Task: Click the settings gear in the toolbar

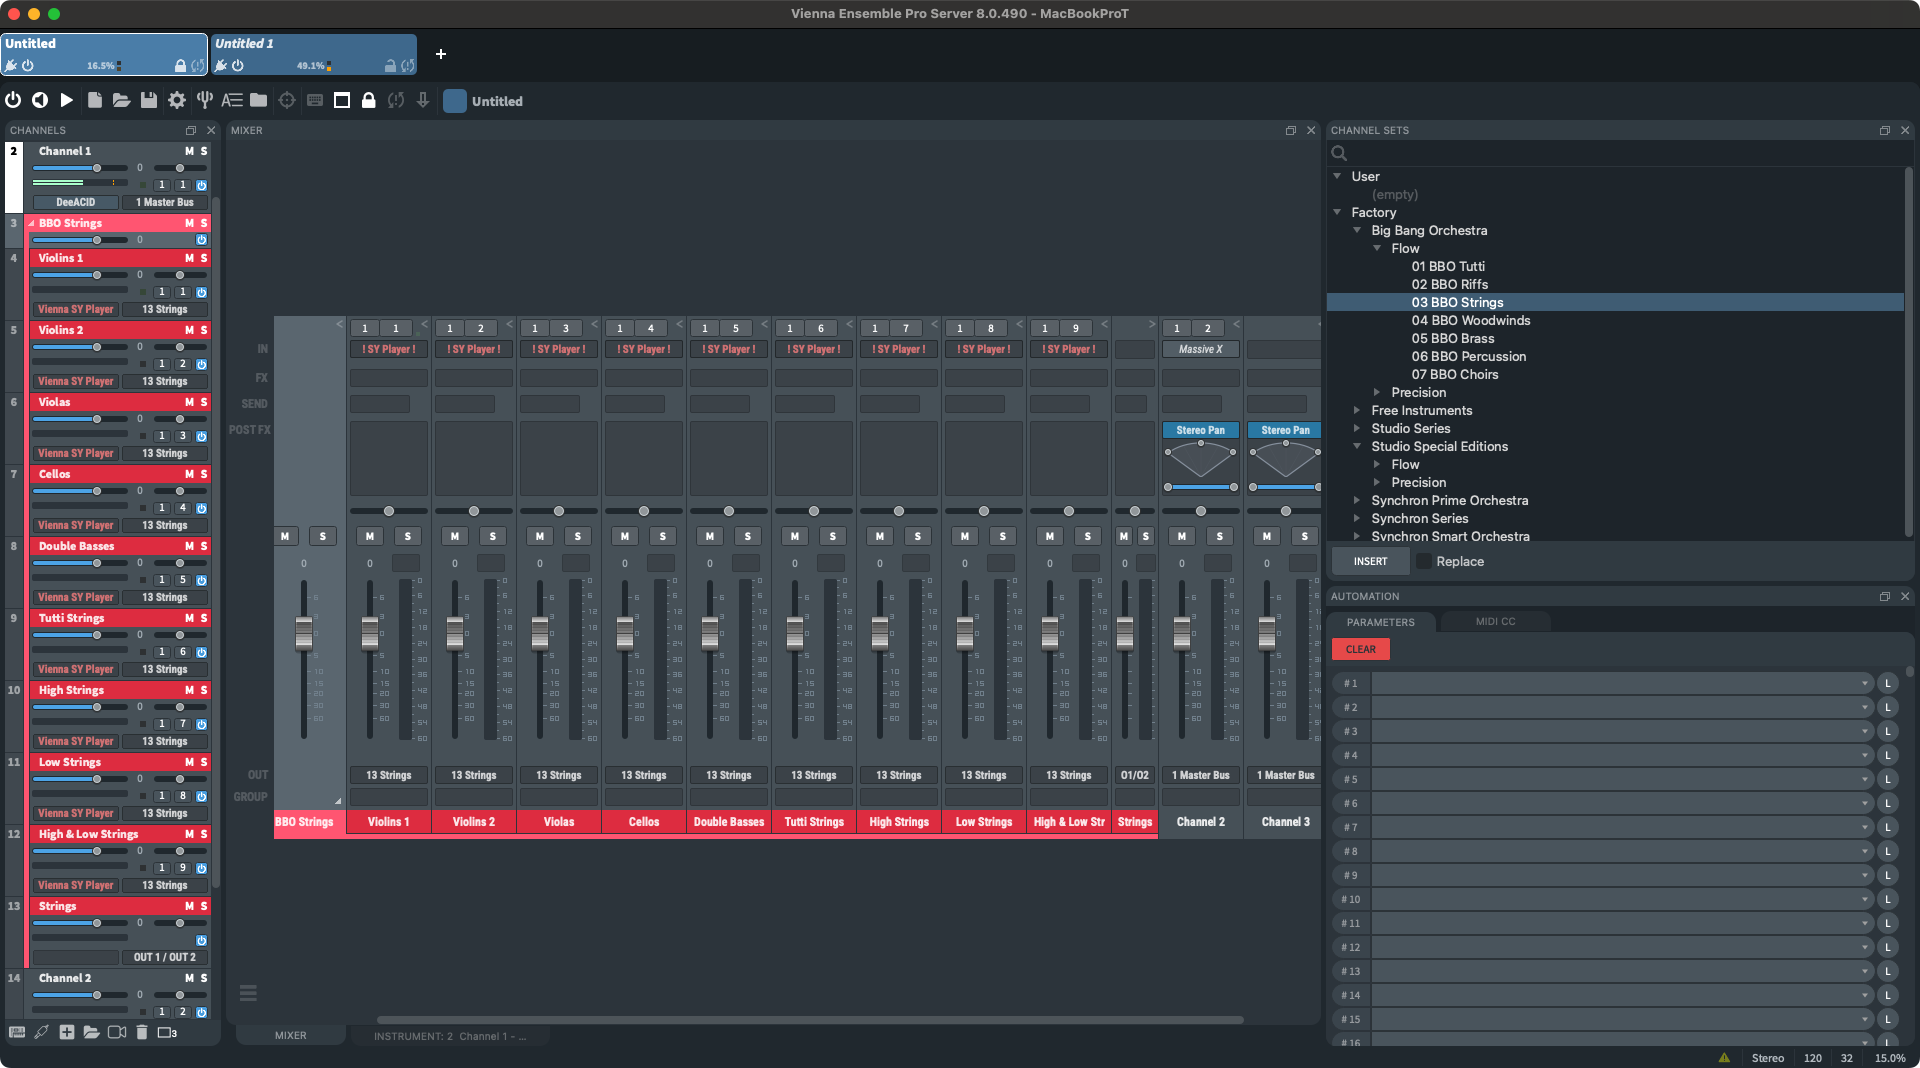Action: click(x=177, y=100)
